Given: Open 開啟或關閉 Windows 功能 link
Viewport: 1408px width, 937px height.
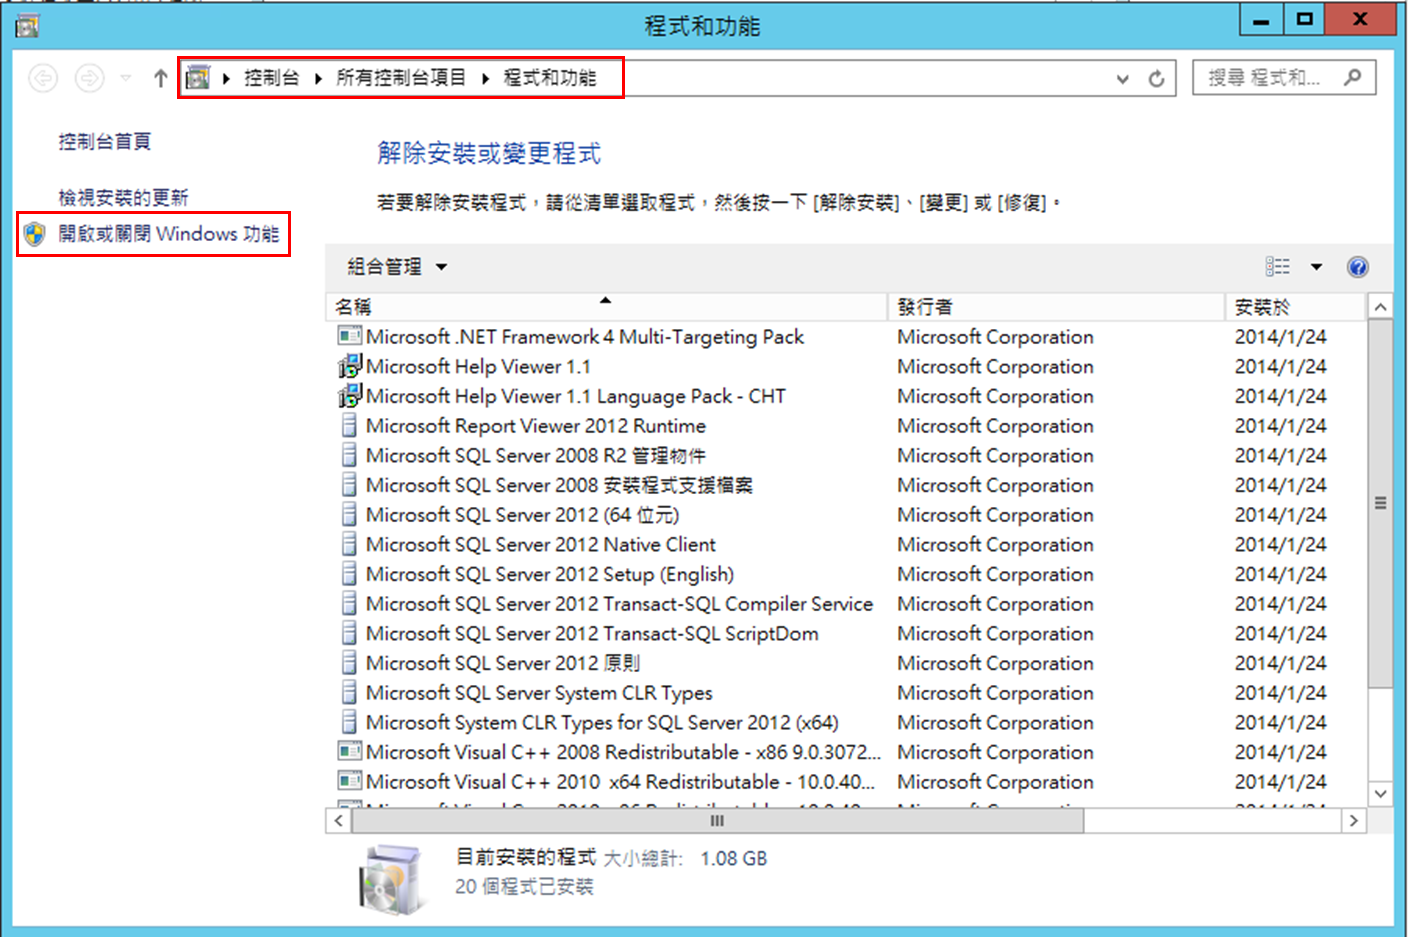Looking at the screenshot, I should pos(168,234).
